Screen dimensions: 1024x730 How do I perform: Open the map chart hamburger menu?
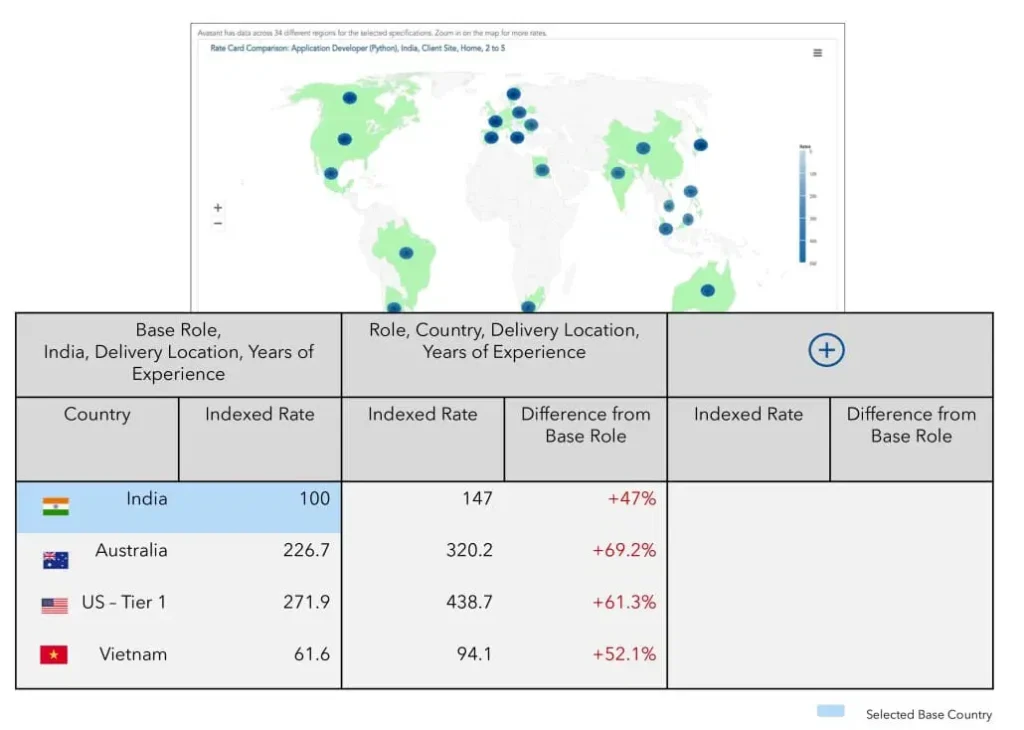(817, 53)
